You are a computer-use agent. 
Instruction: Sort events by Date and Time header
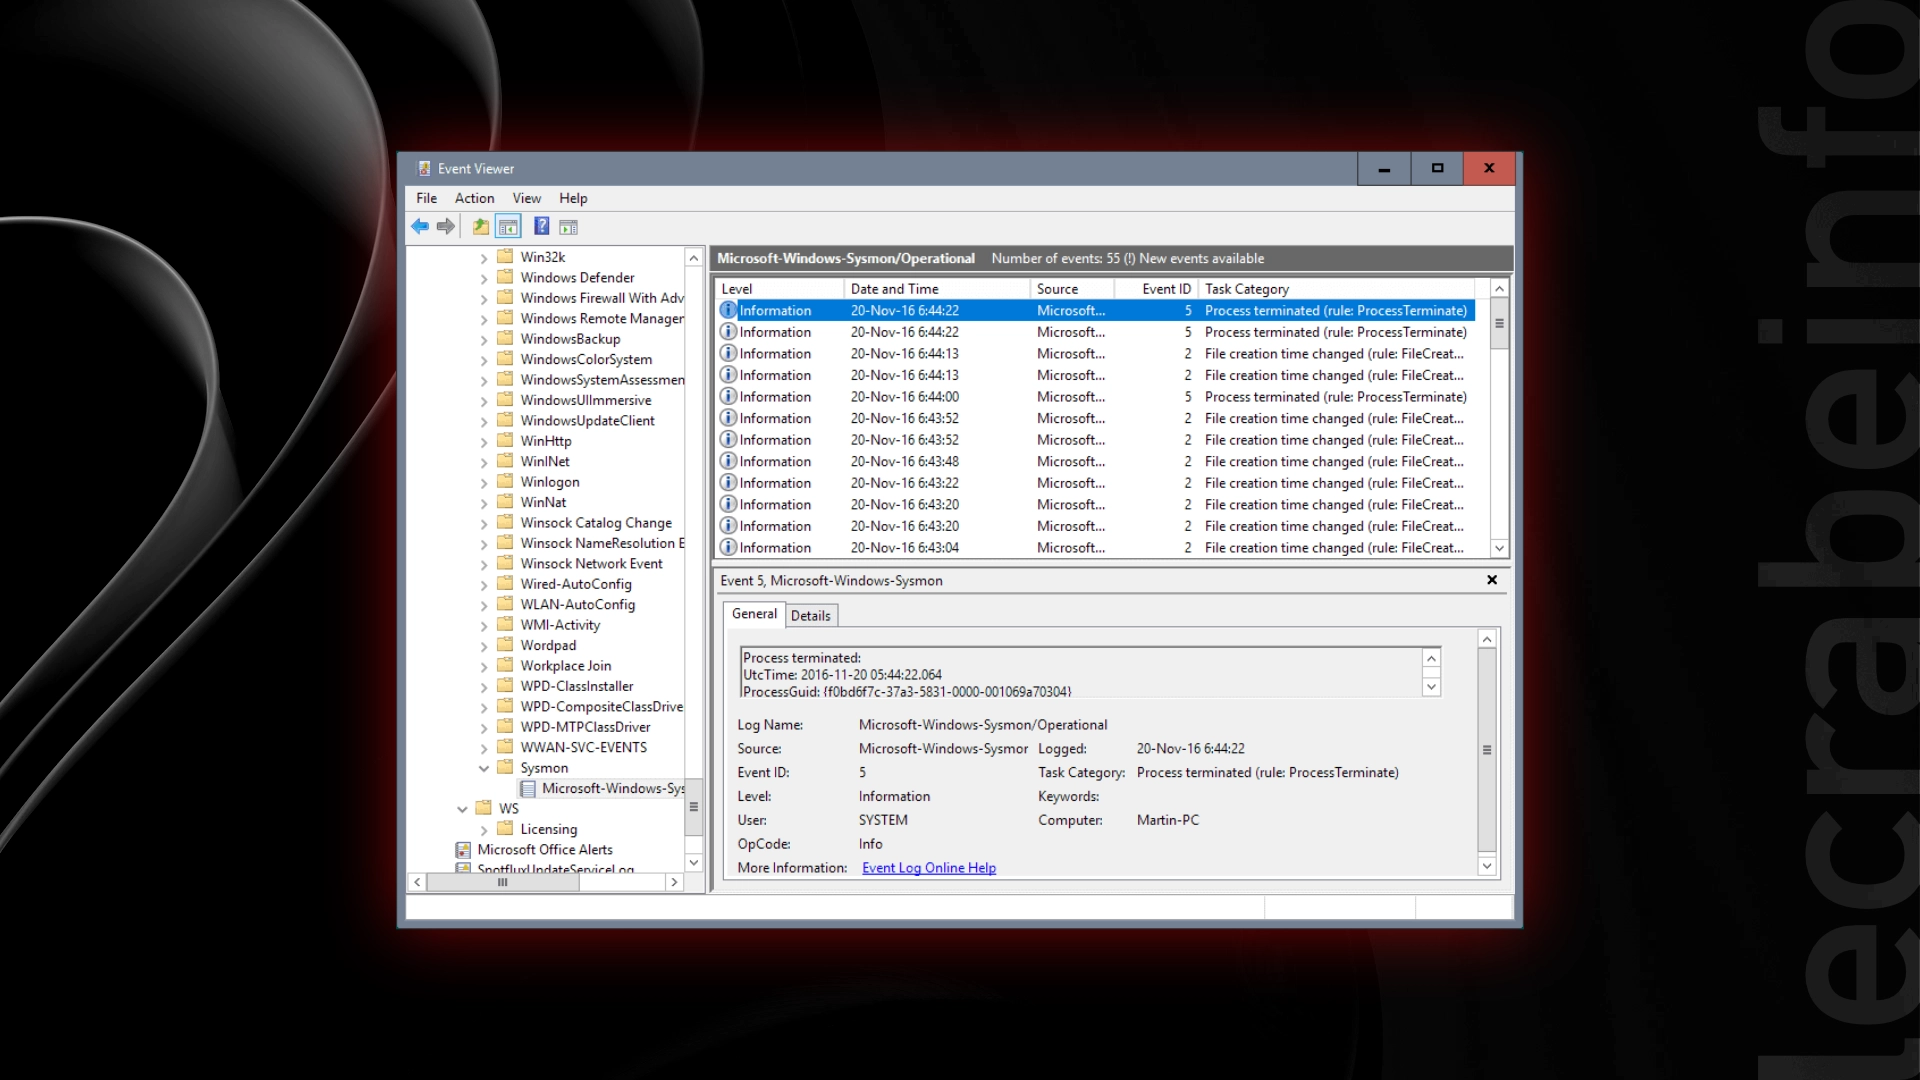(936, 289)
